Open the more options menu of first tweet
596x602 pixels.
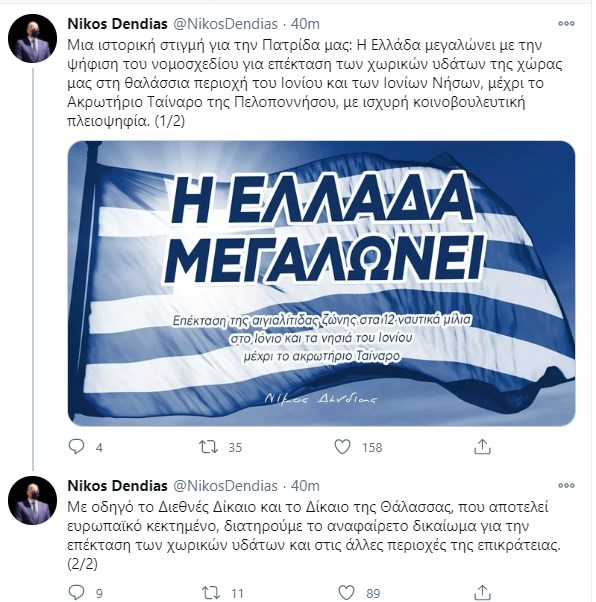[566, 23]
